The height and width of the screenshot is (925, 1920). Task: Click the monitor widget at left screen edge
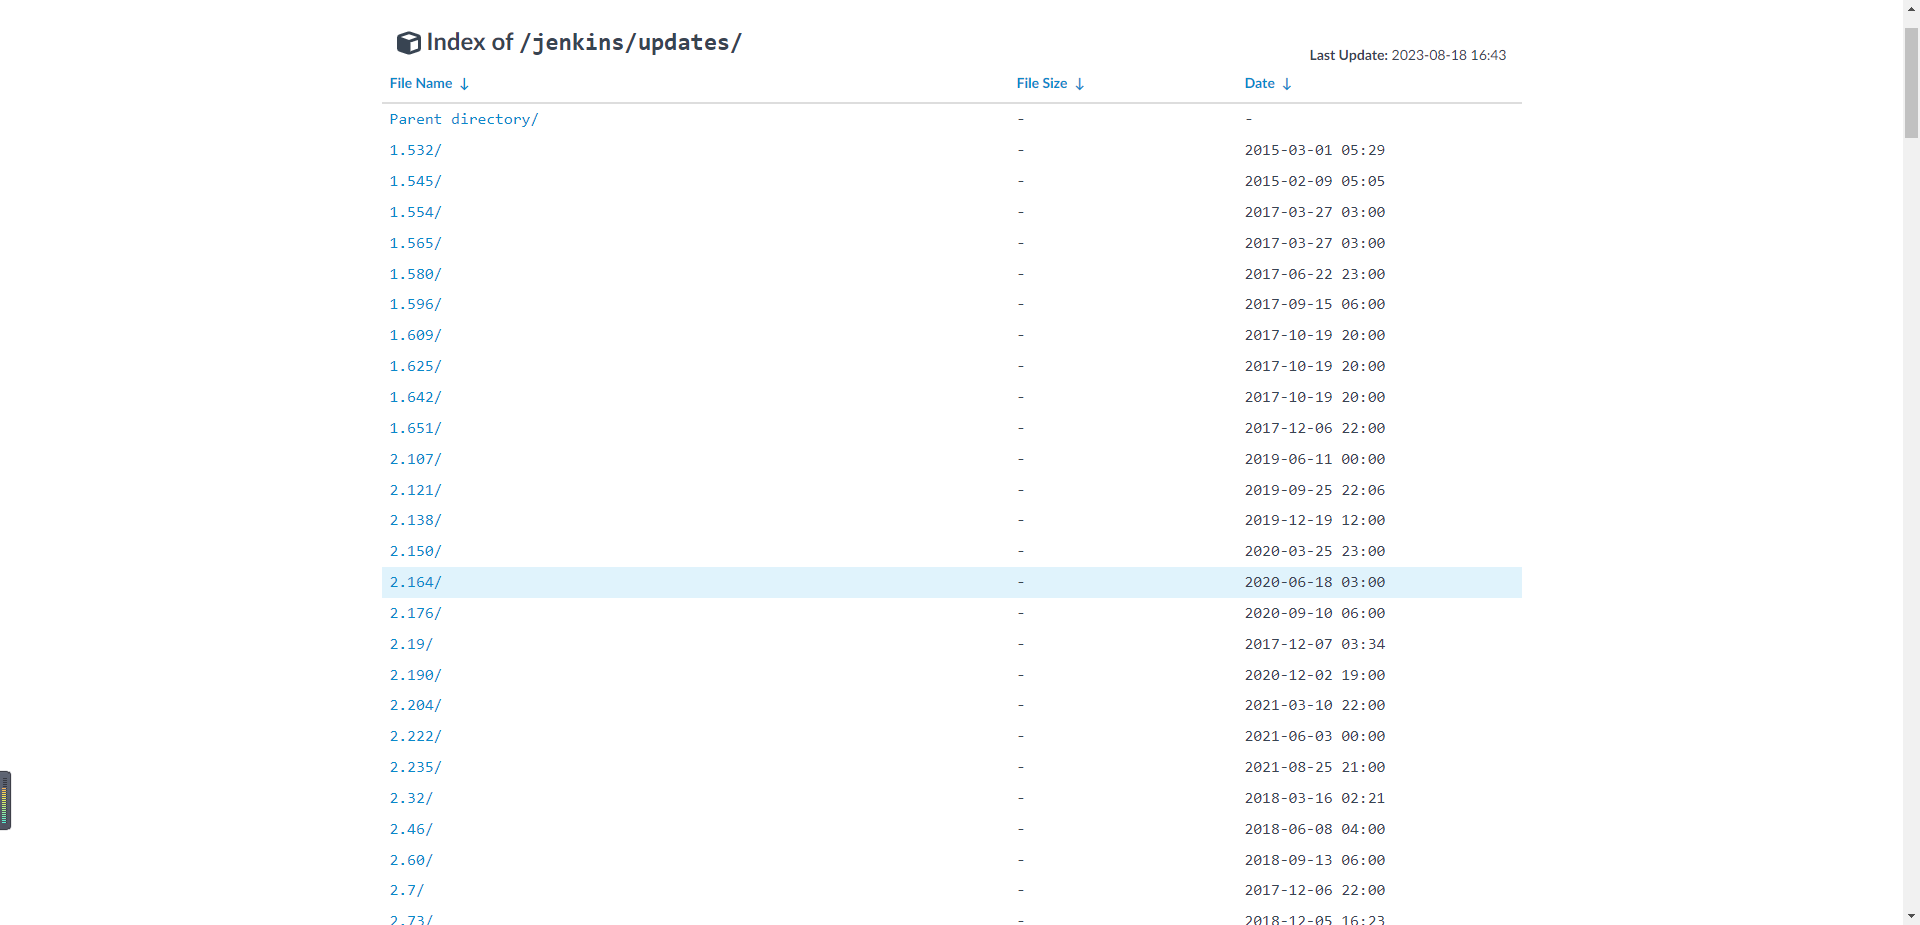[5, 800]
